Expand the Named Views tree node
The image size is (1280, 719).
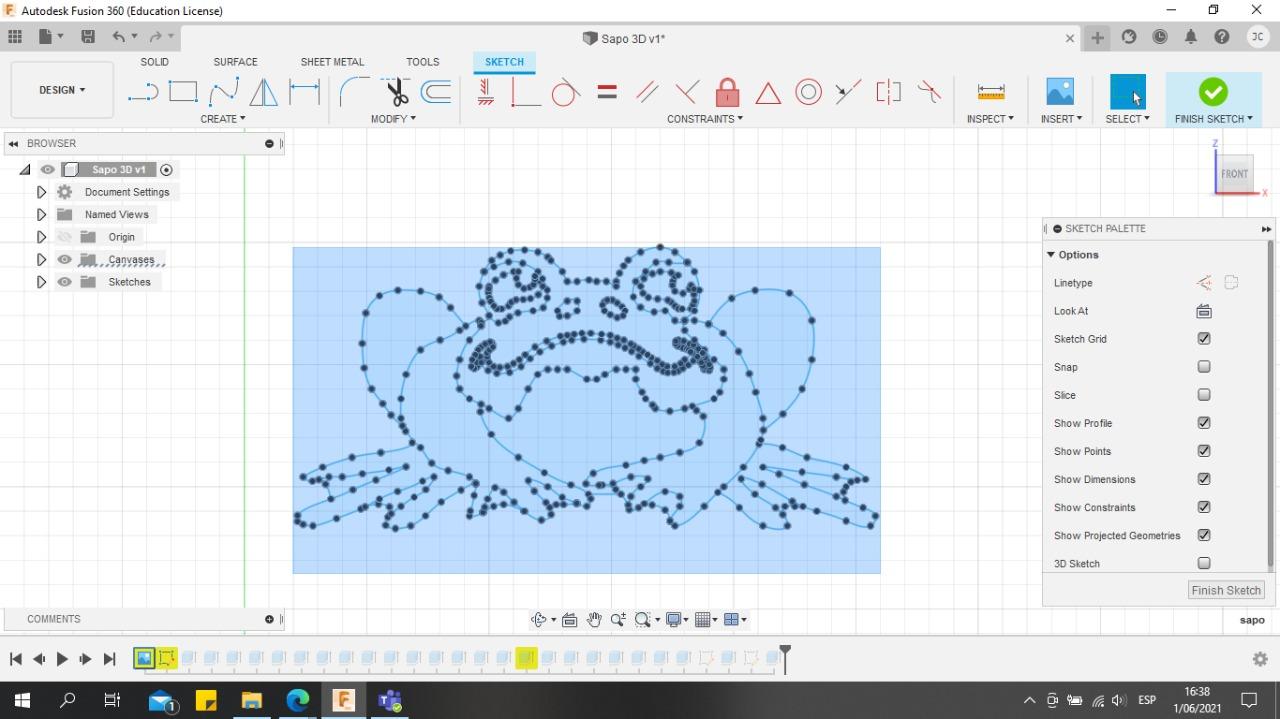41,214
